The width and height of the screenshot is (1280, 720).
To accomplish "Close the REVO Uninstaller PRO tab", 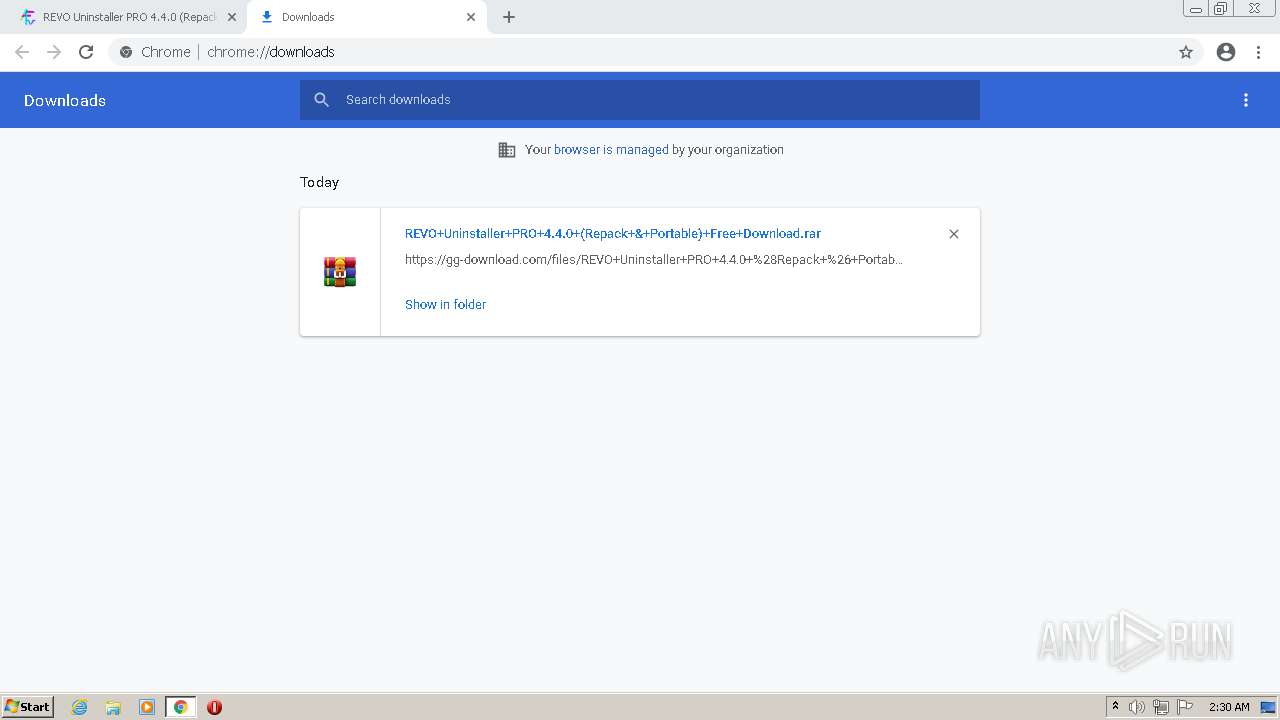I will [232, 17].
